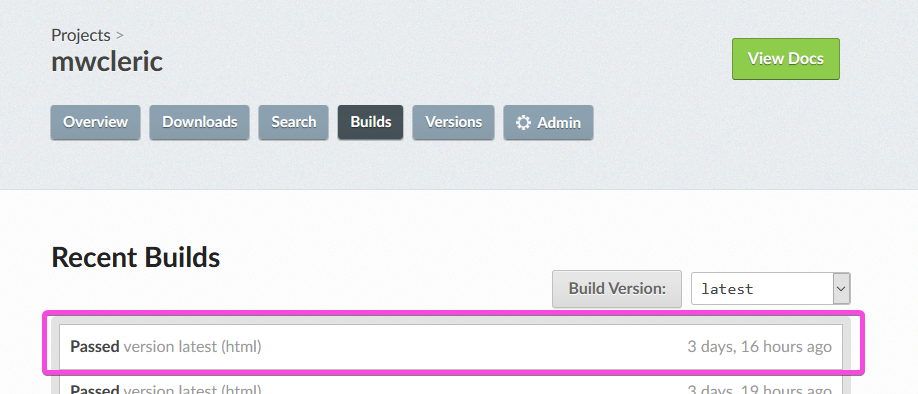
Task: Open the Admin tab label
Action: (559, 123)
